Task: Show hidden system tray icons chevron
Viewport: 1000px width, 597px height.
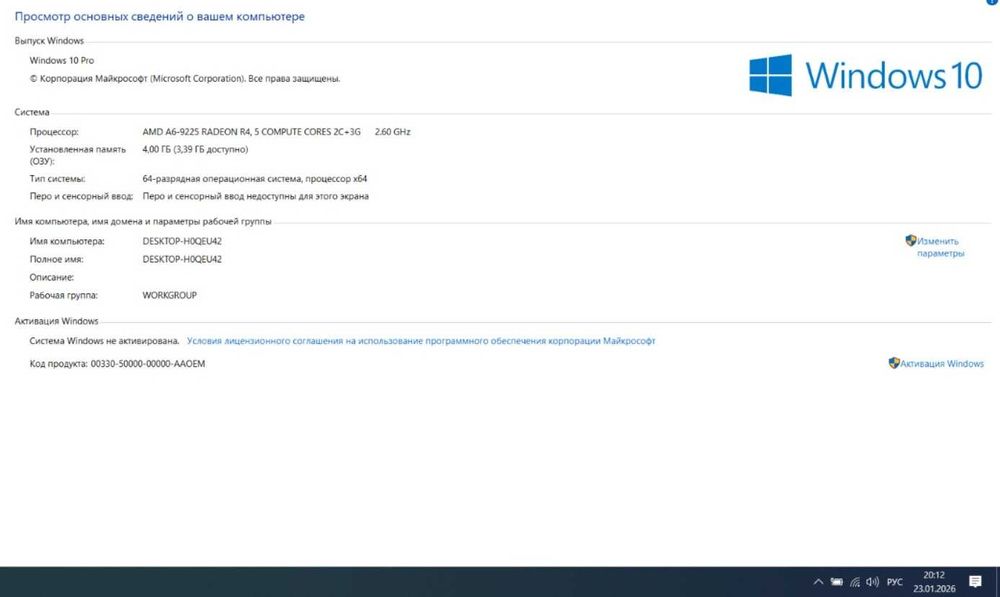Action: pos(818,582)
